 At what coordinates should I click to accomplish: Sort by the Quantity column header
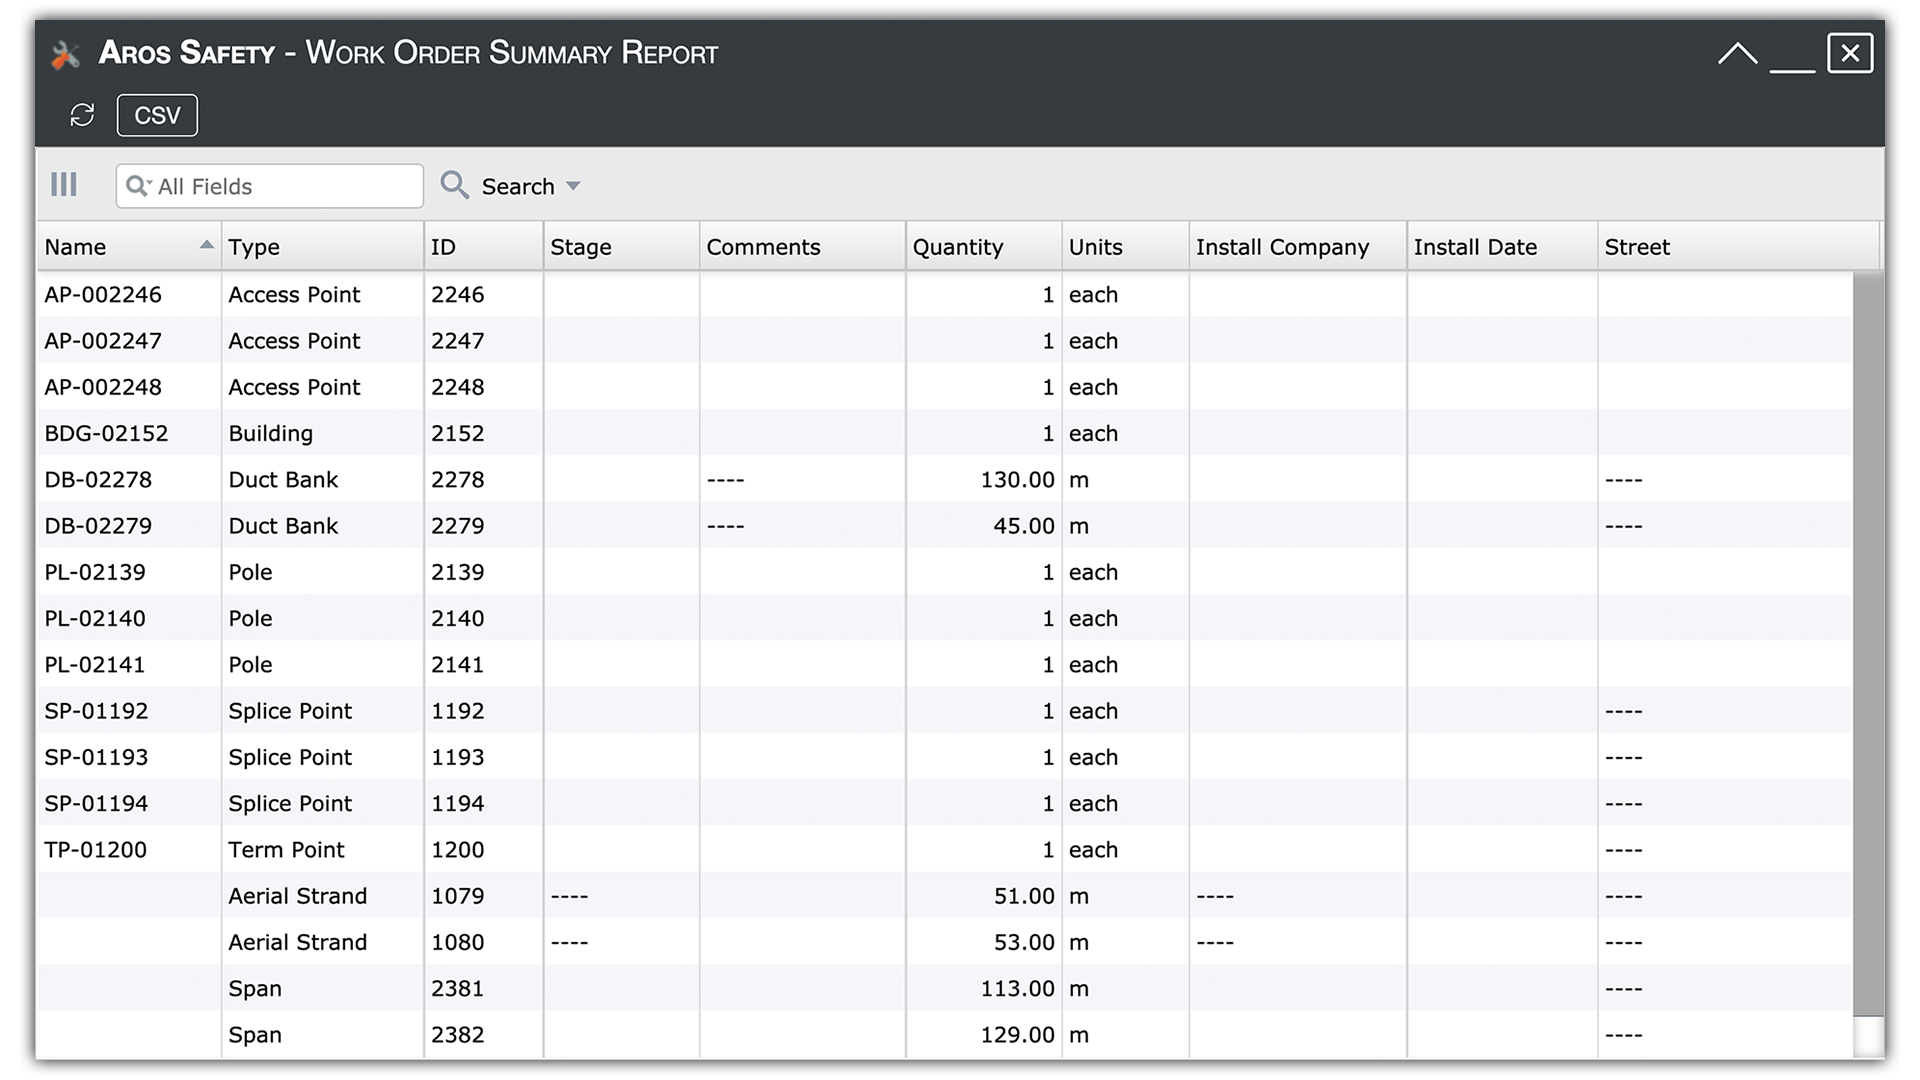point(983,247)
